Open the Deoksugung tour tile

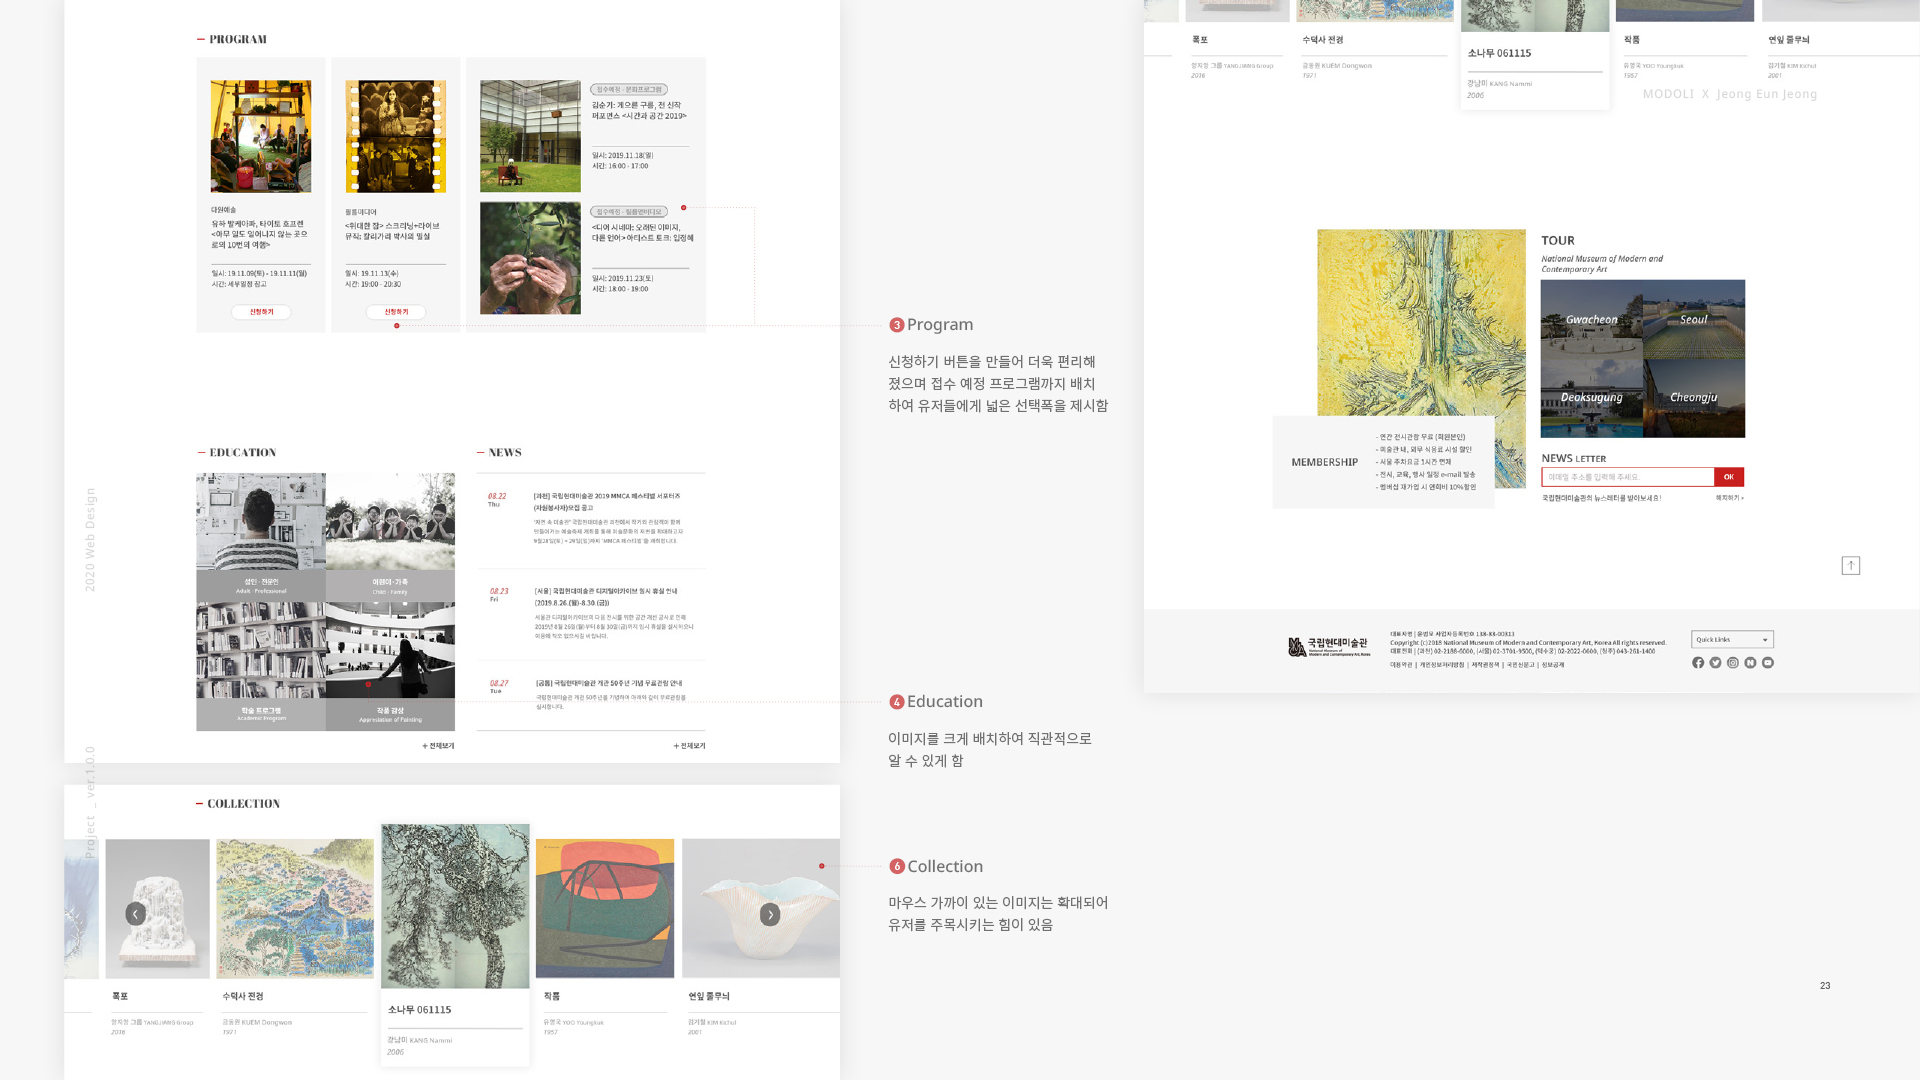tap(1591, 398)
